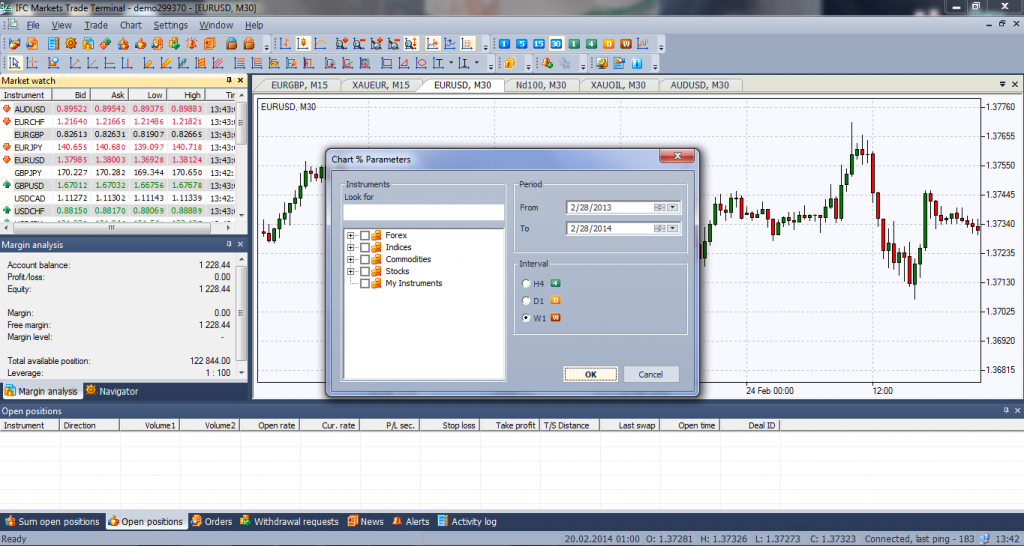Switch to the XAUEUR, M15 chart tab

point(381,85)
